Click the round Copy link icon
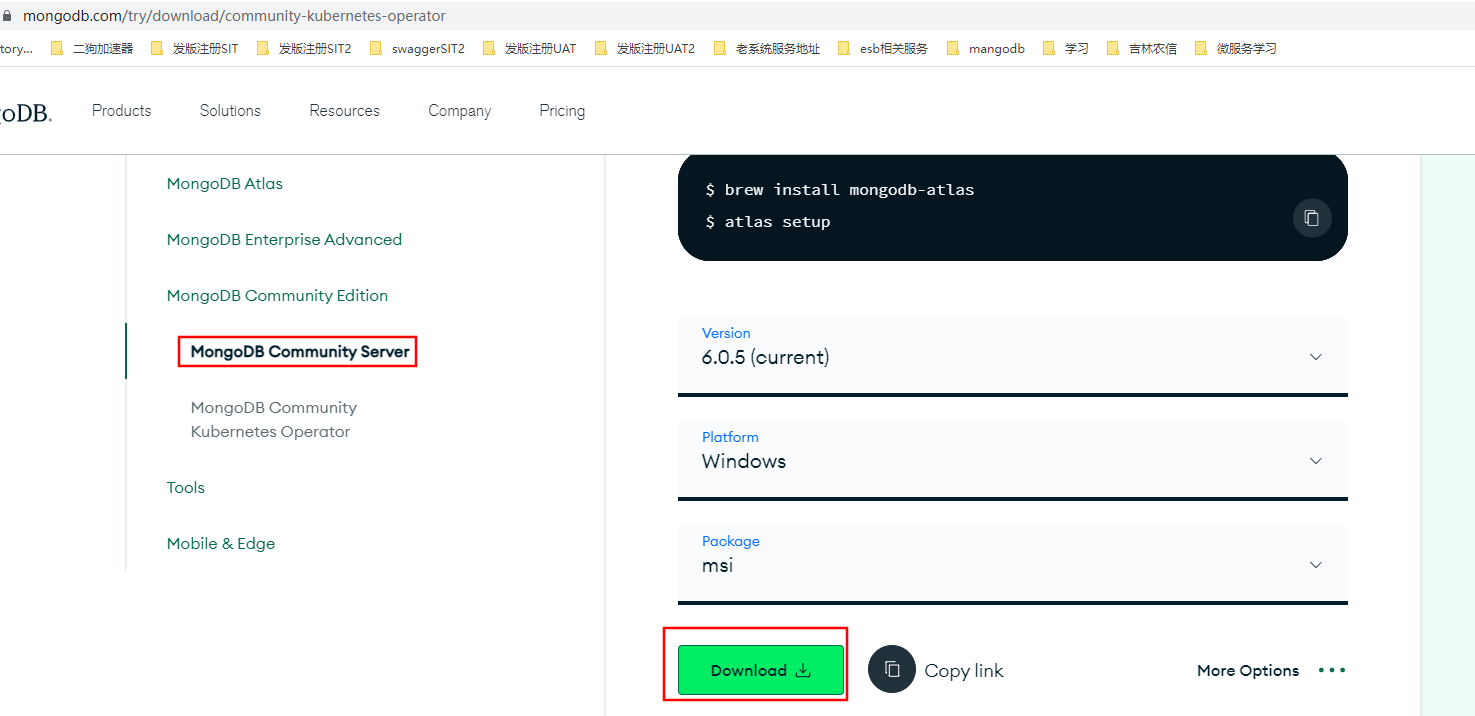 (x=892, y=670)
